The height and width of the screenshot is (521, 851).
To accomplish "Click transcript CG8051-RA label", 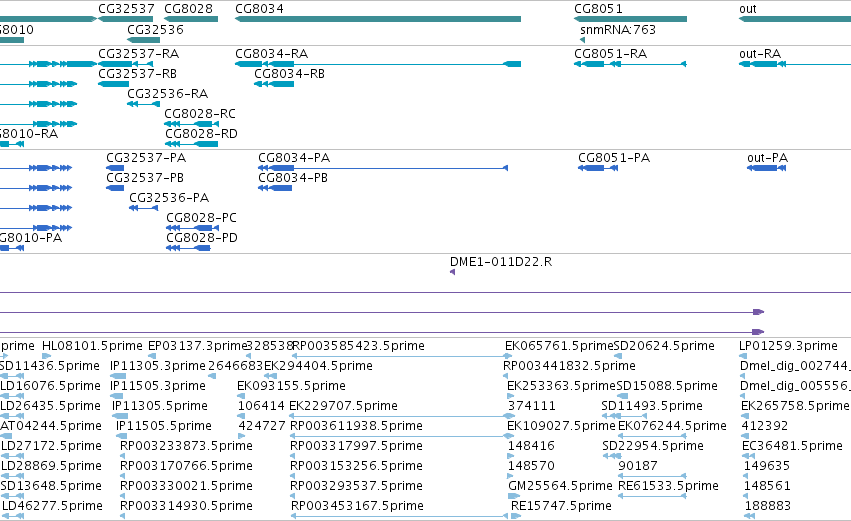I will (611, 54).
